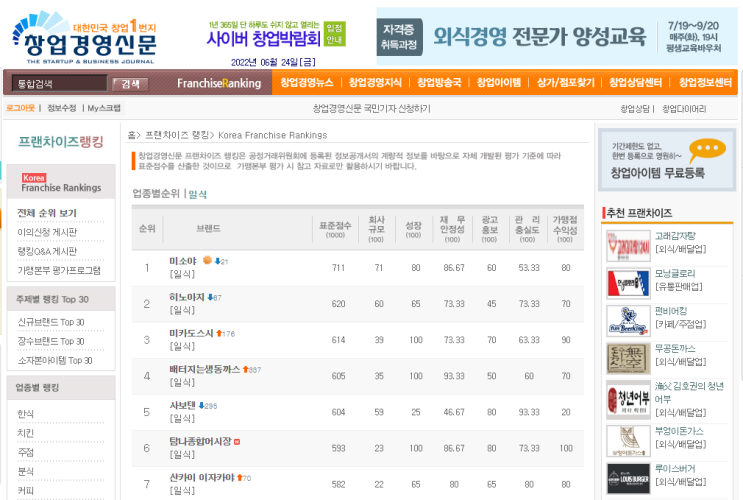The height and width of the screenshot is (500, 743).
Task: Open 신규브랜드 Top 30 ranking
Action: [51, 322]
